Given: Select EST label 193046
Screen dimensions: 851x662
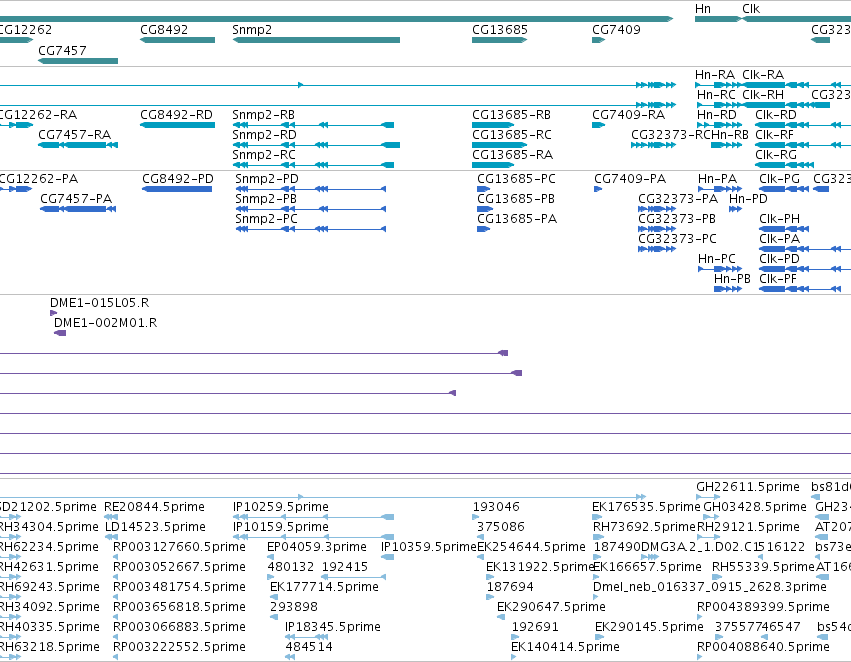Looking at the screenshot, I should pyautogui.click(x=496, y=507).
